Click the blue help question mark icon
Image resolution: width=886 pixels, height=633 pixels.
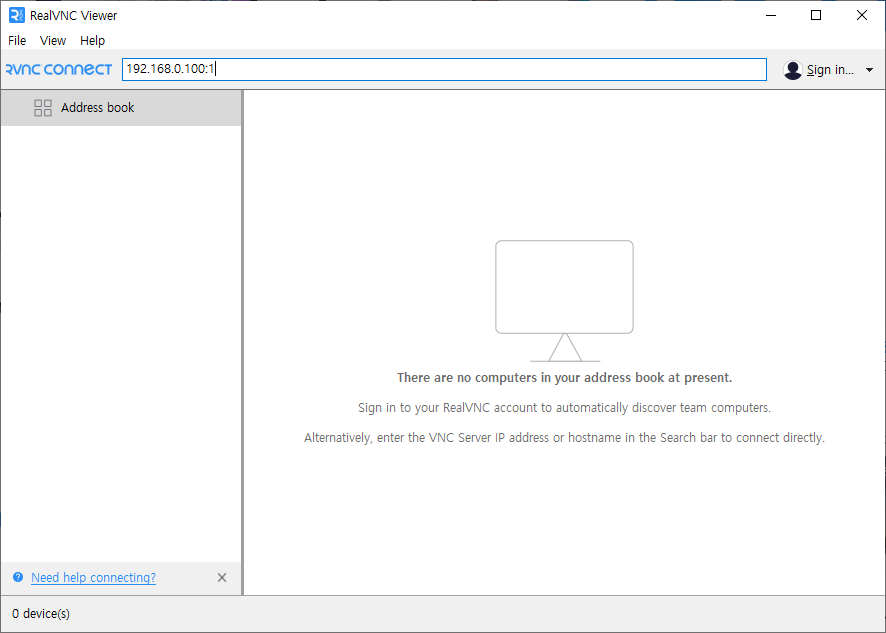click(18, 577)
